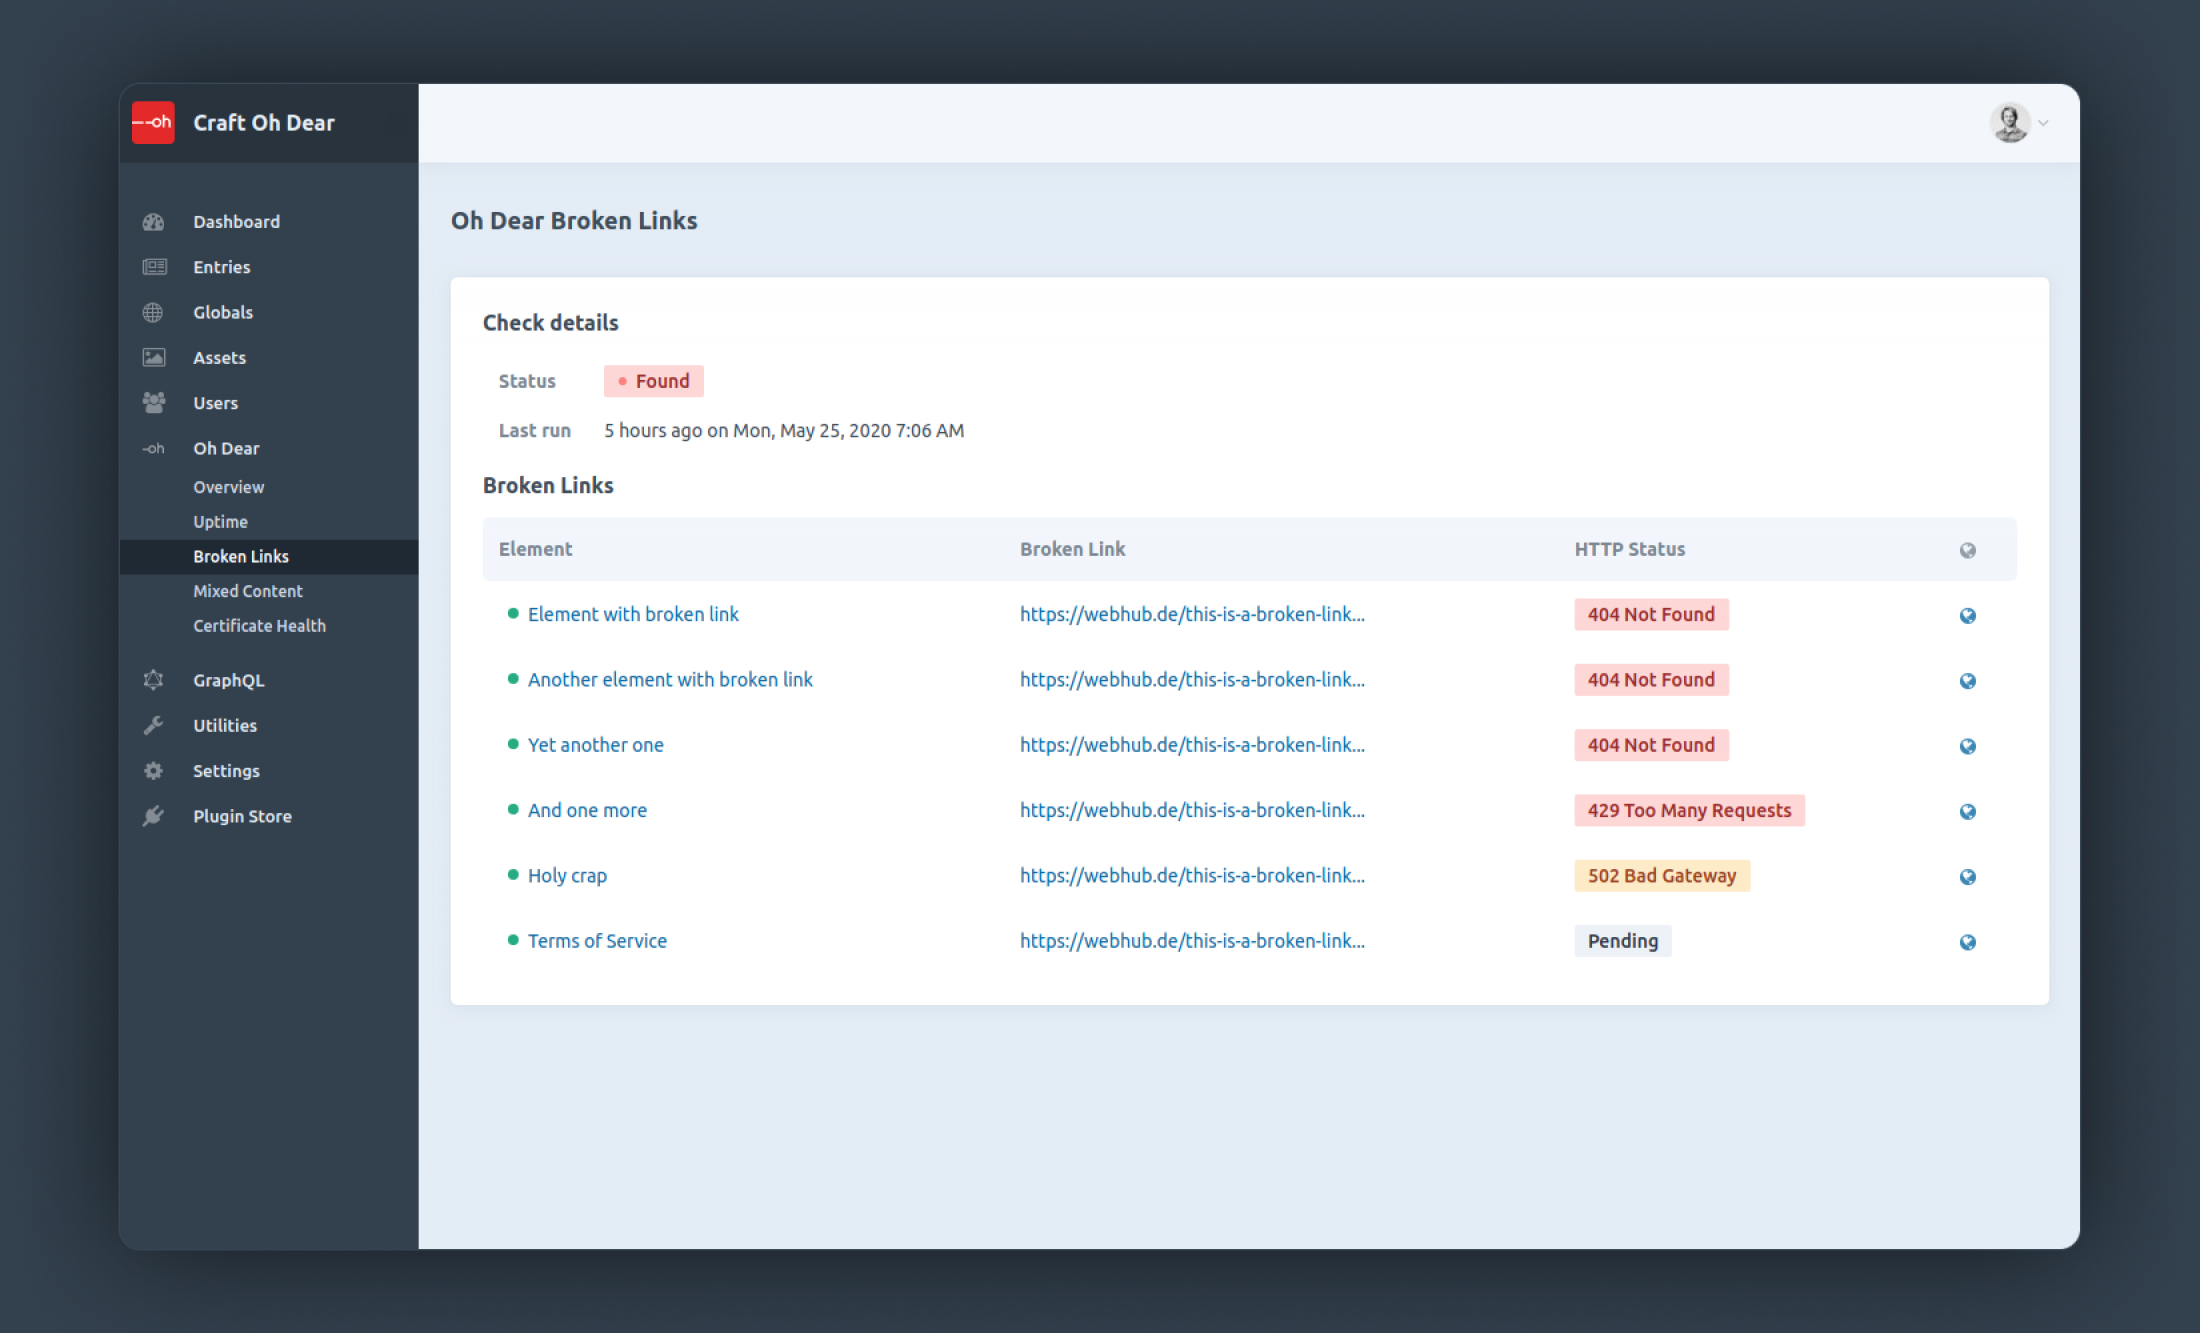Open the 'Holy crap' entry

(x=567, y=876)
